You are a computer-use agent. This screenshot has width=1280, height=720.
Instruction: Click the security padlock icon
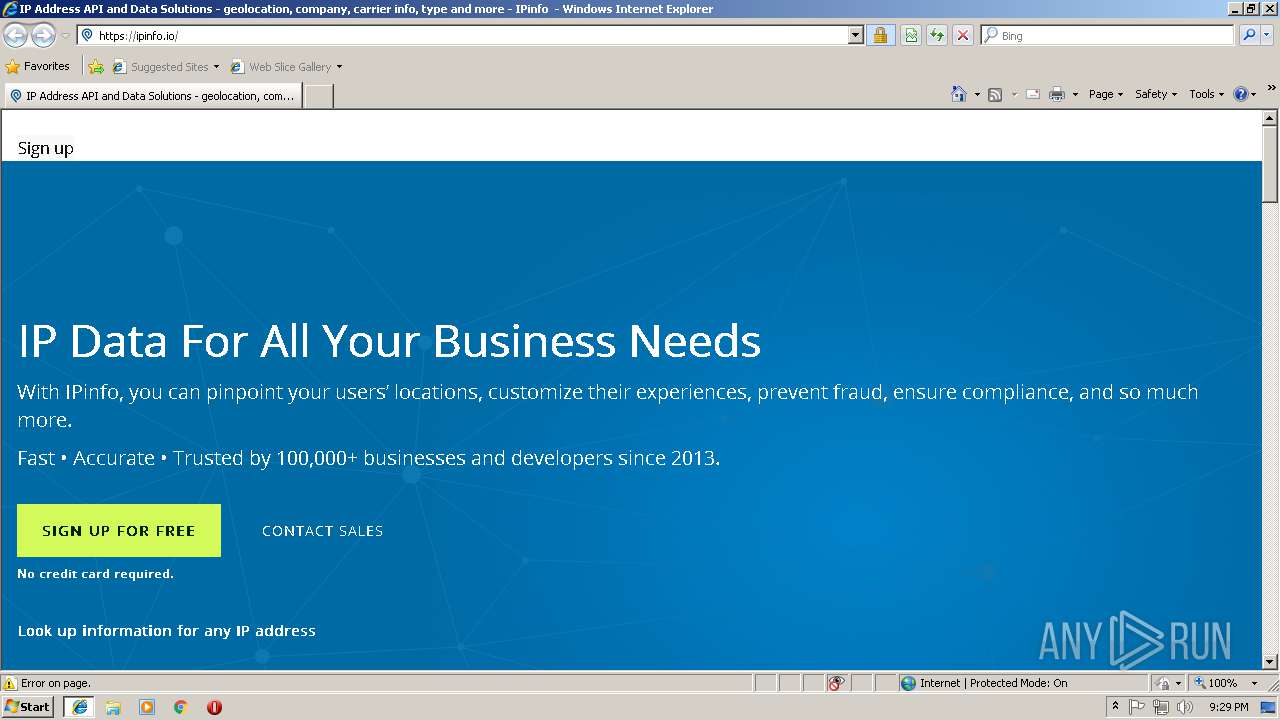tap(880, 35)
